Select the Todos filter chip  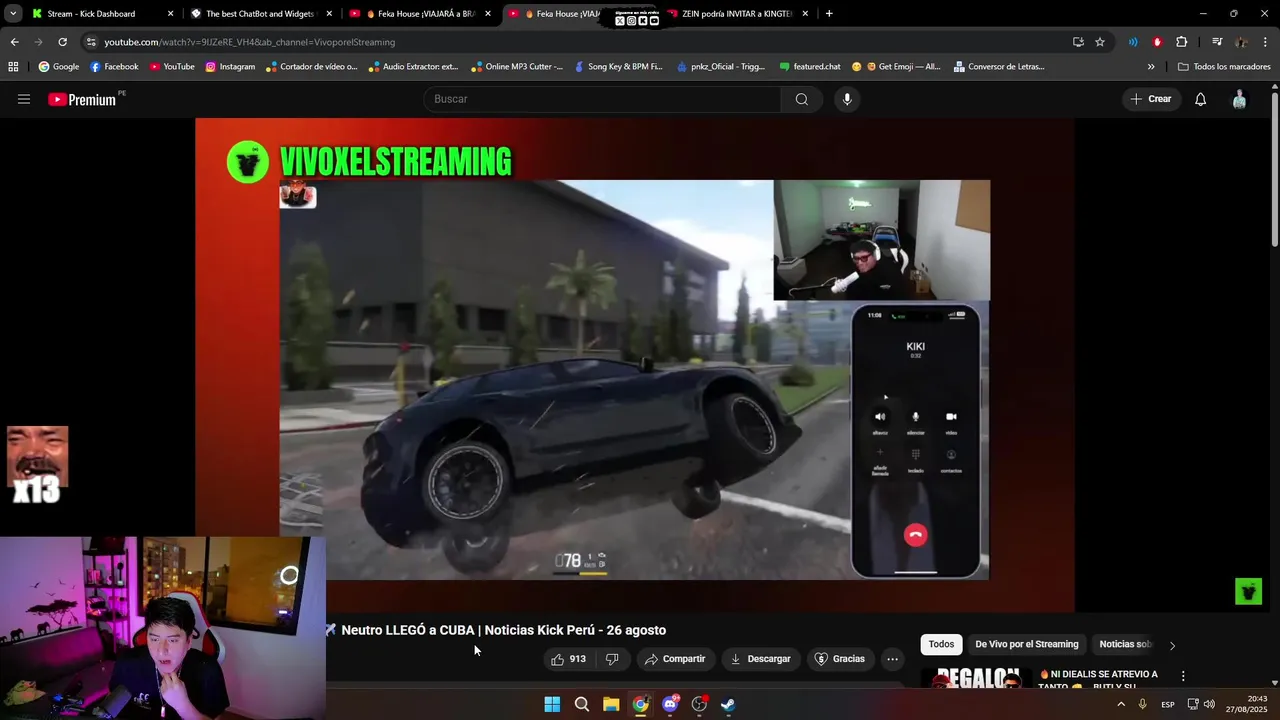pyautogui.click(x=941, y=645)
